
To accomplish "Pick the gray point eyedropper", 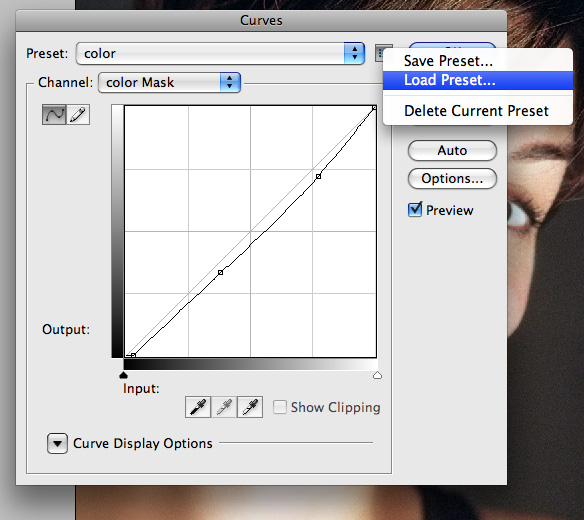I will (x=224, y=407).
